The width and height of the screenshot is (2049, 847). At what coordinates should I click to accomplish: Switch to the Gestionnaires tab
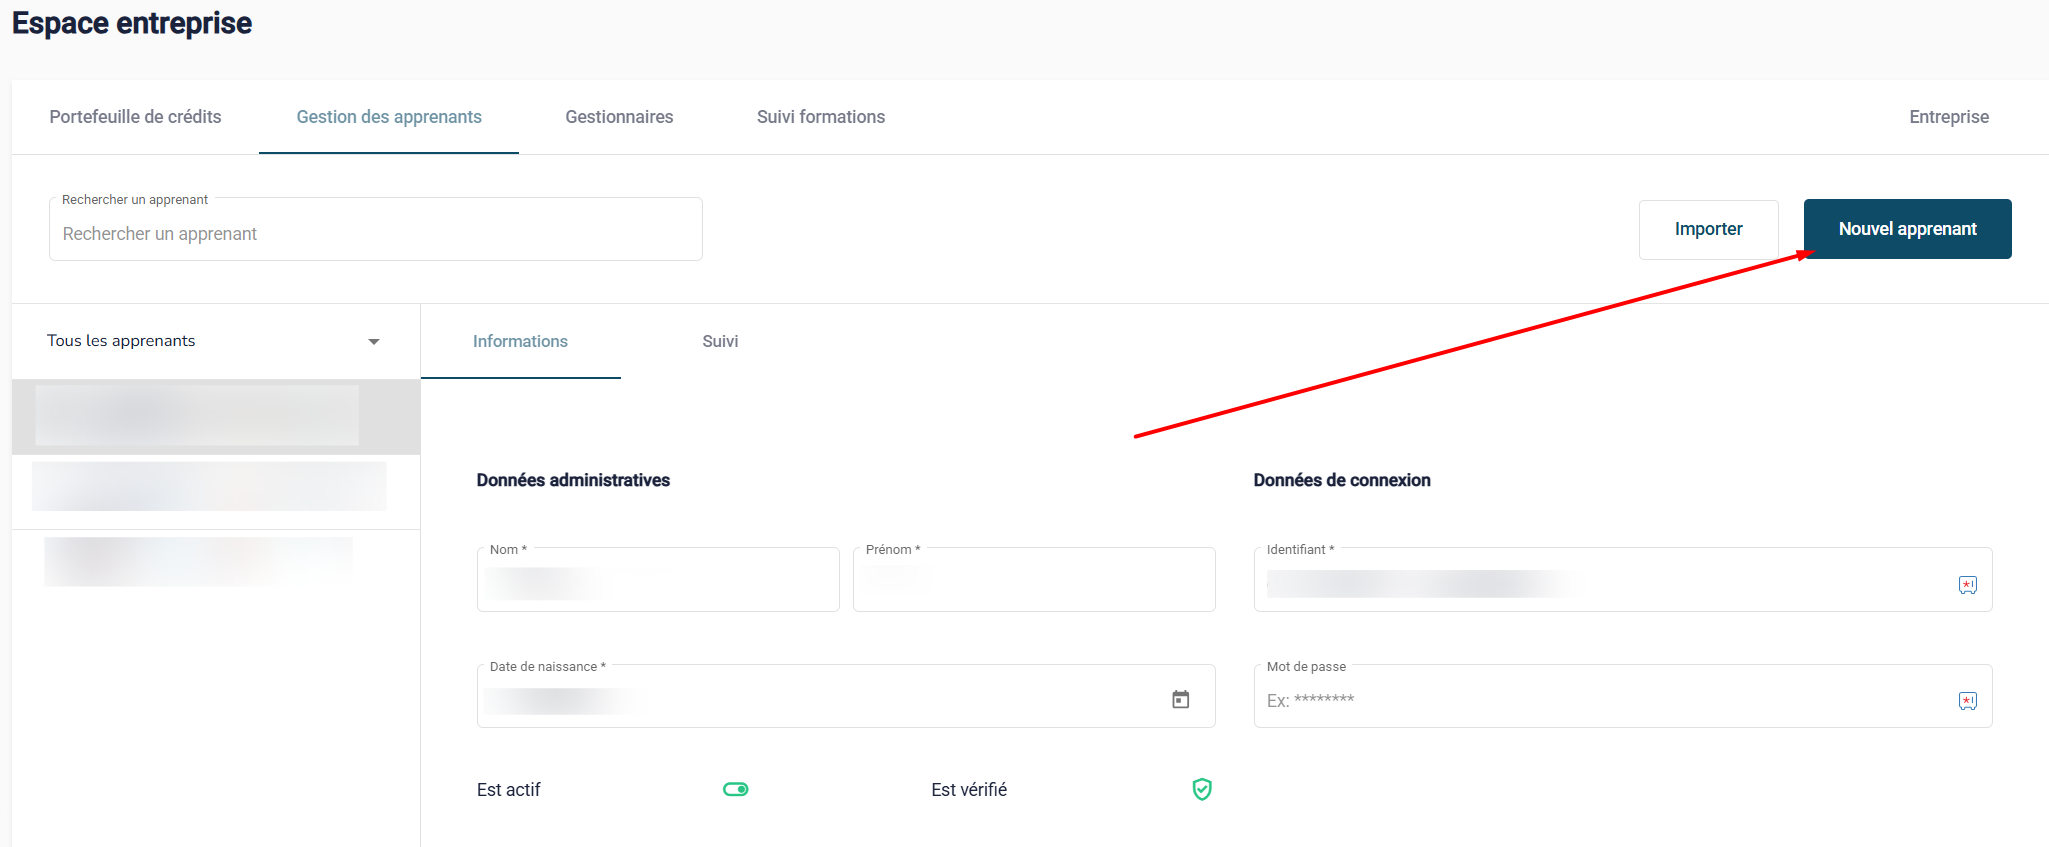coord(619,117)
